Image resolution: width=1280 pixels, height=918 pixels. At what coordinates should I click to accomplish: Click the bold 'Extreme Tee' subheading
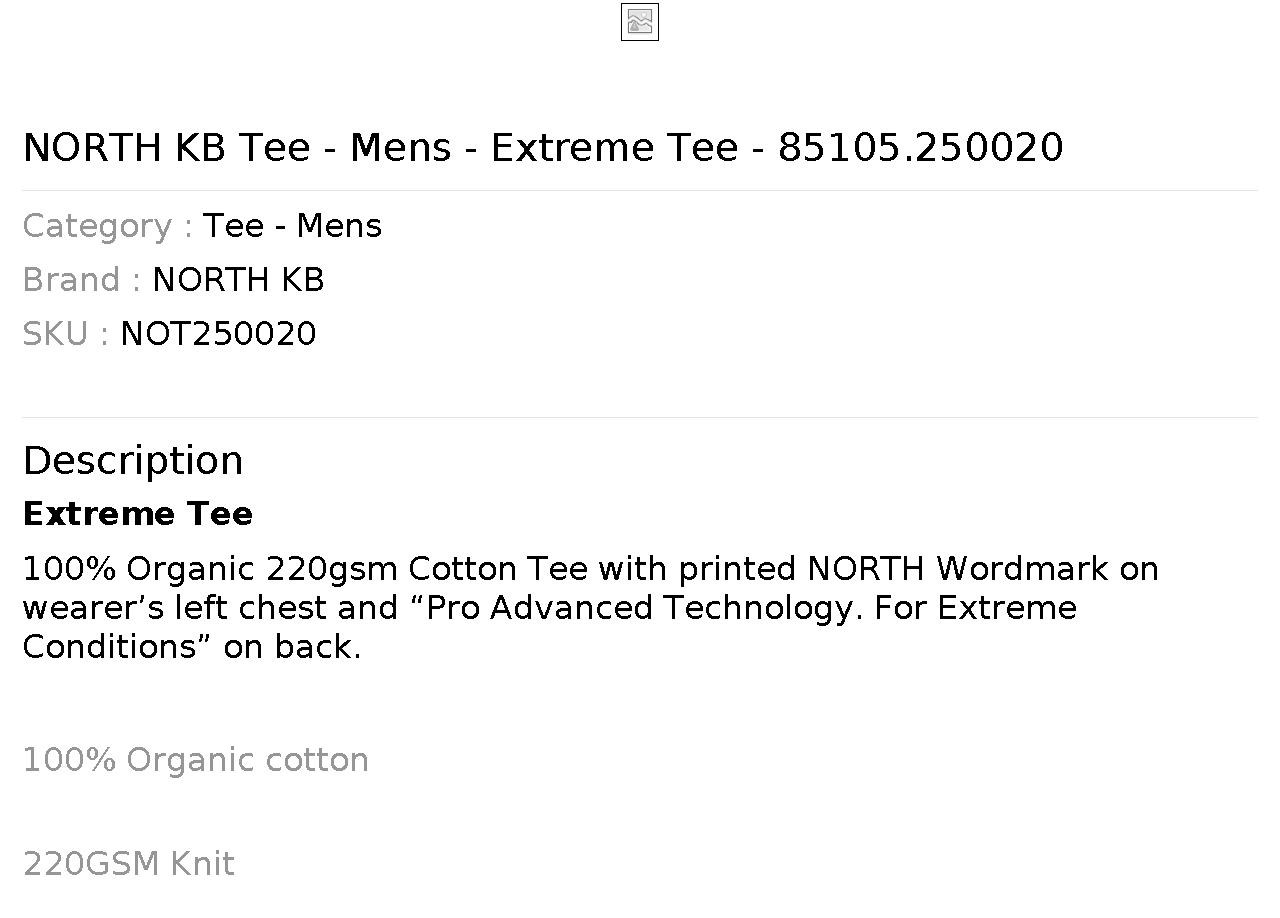(x=138, y=514)
